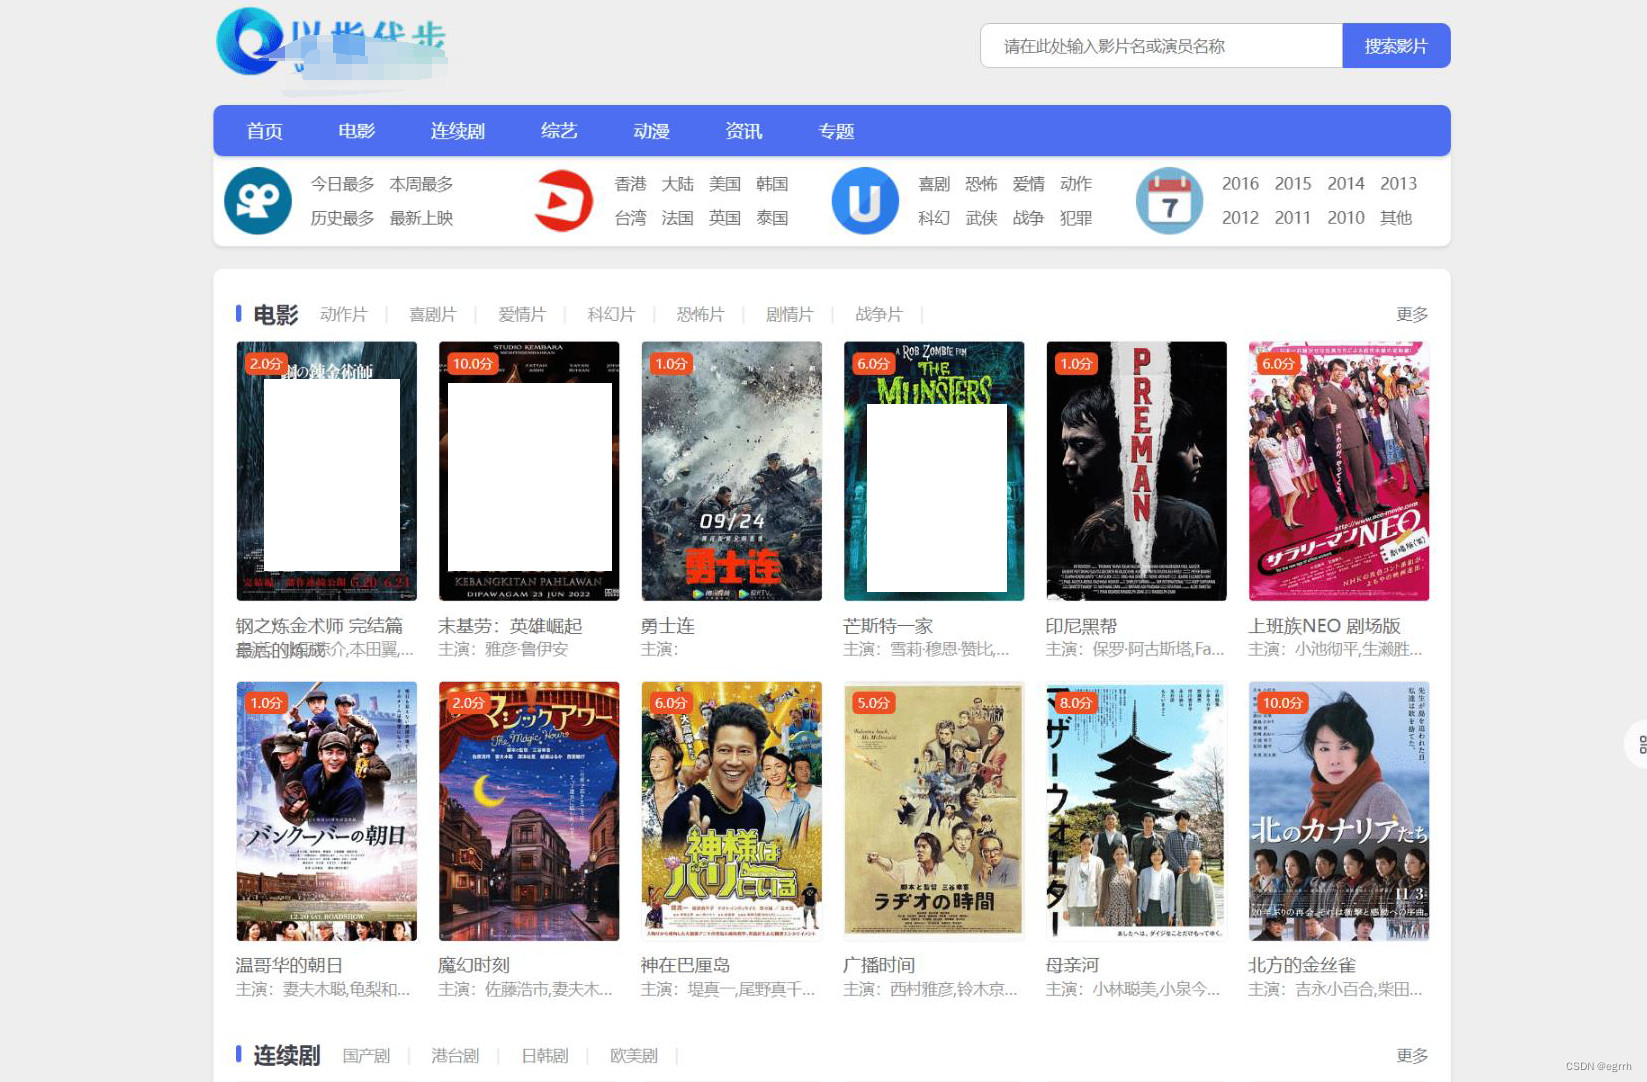The width and height of the screenshot is (1647, 1082).
Task: Select 日韩剧 series category tab
Action: pos(545,1056)
